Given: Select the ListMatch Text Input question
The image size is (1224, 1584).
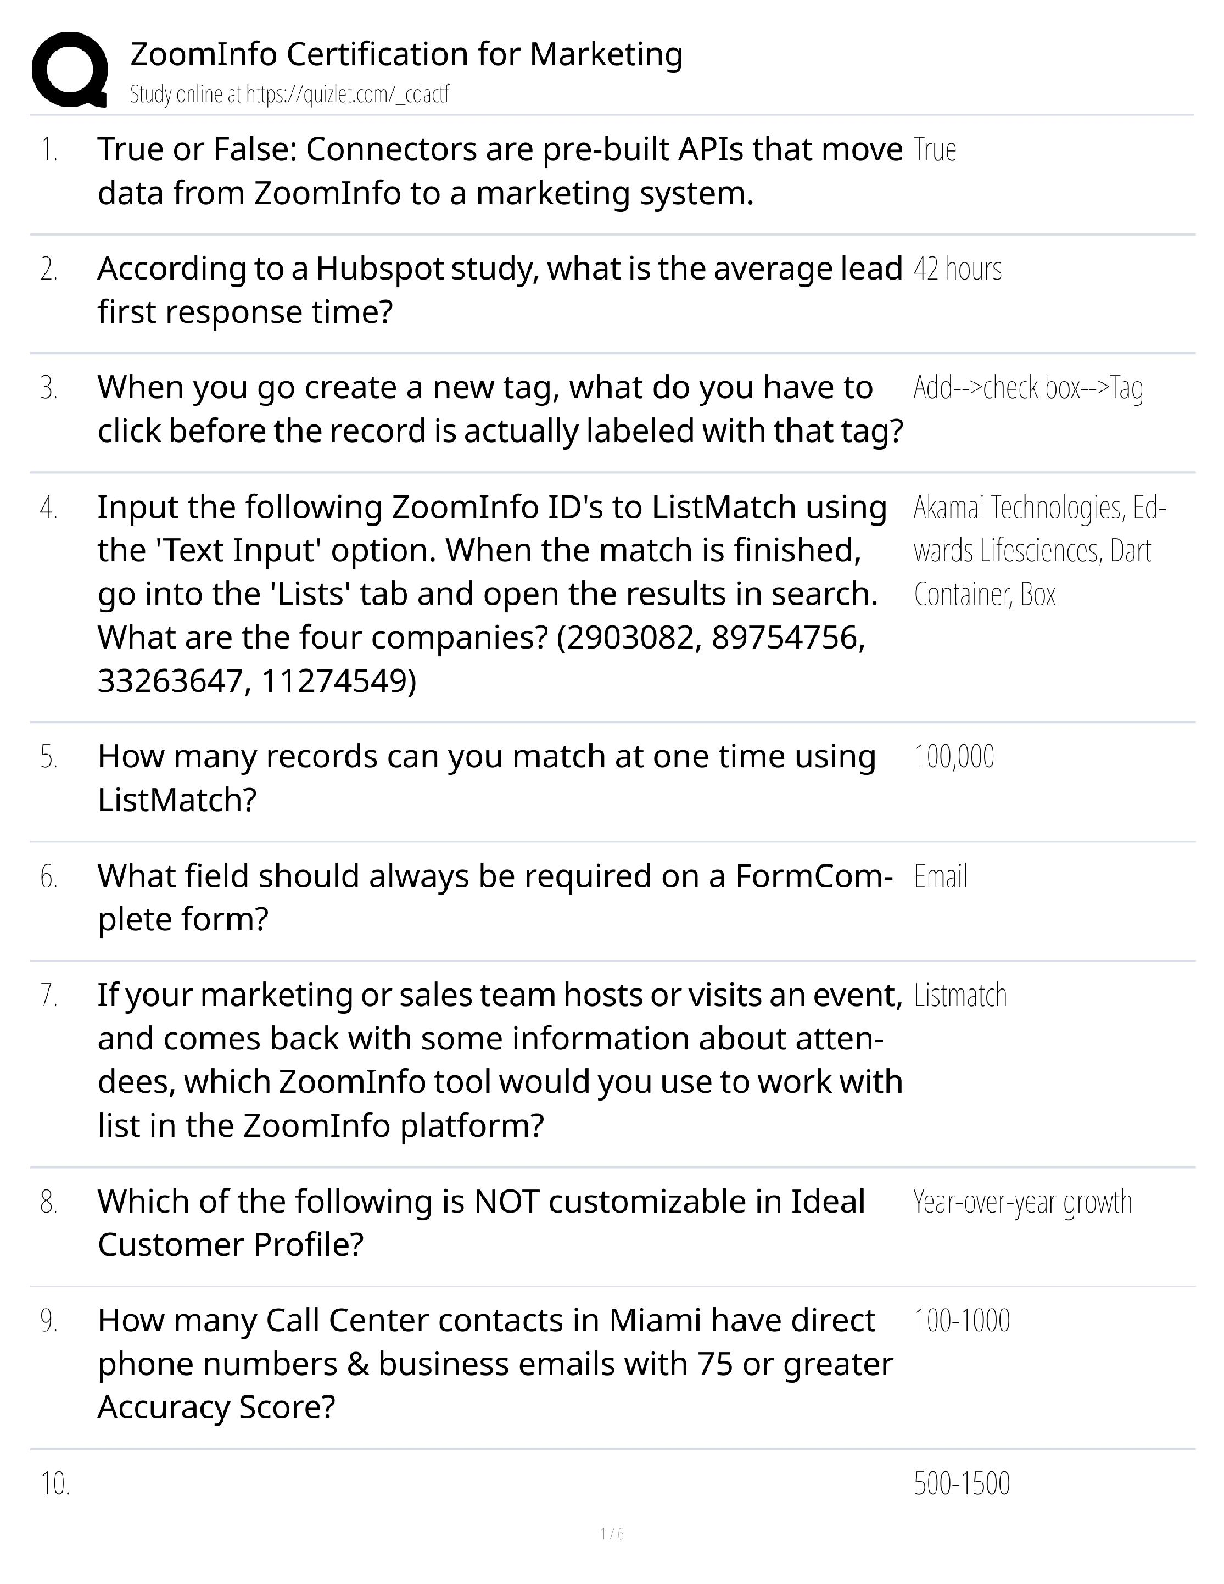Looking at the screenshot, I should tap(490, 594).
